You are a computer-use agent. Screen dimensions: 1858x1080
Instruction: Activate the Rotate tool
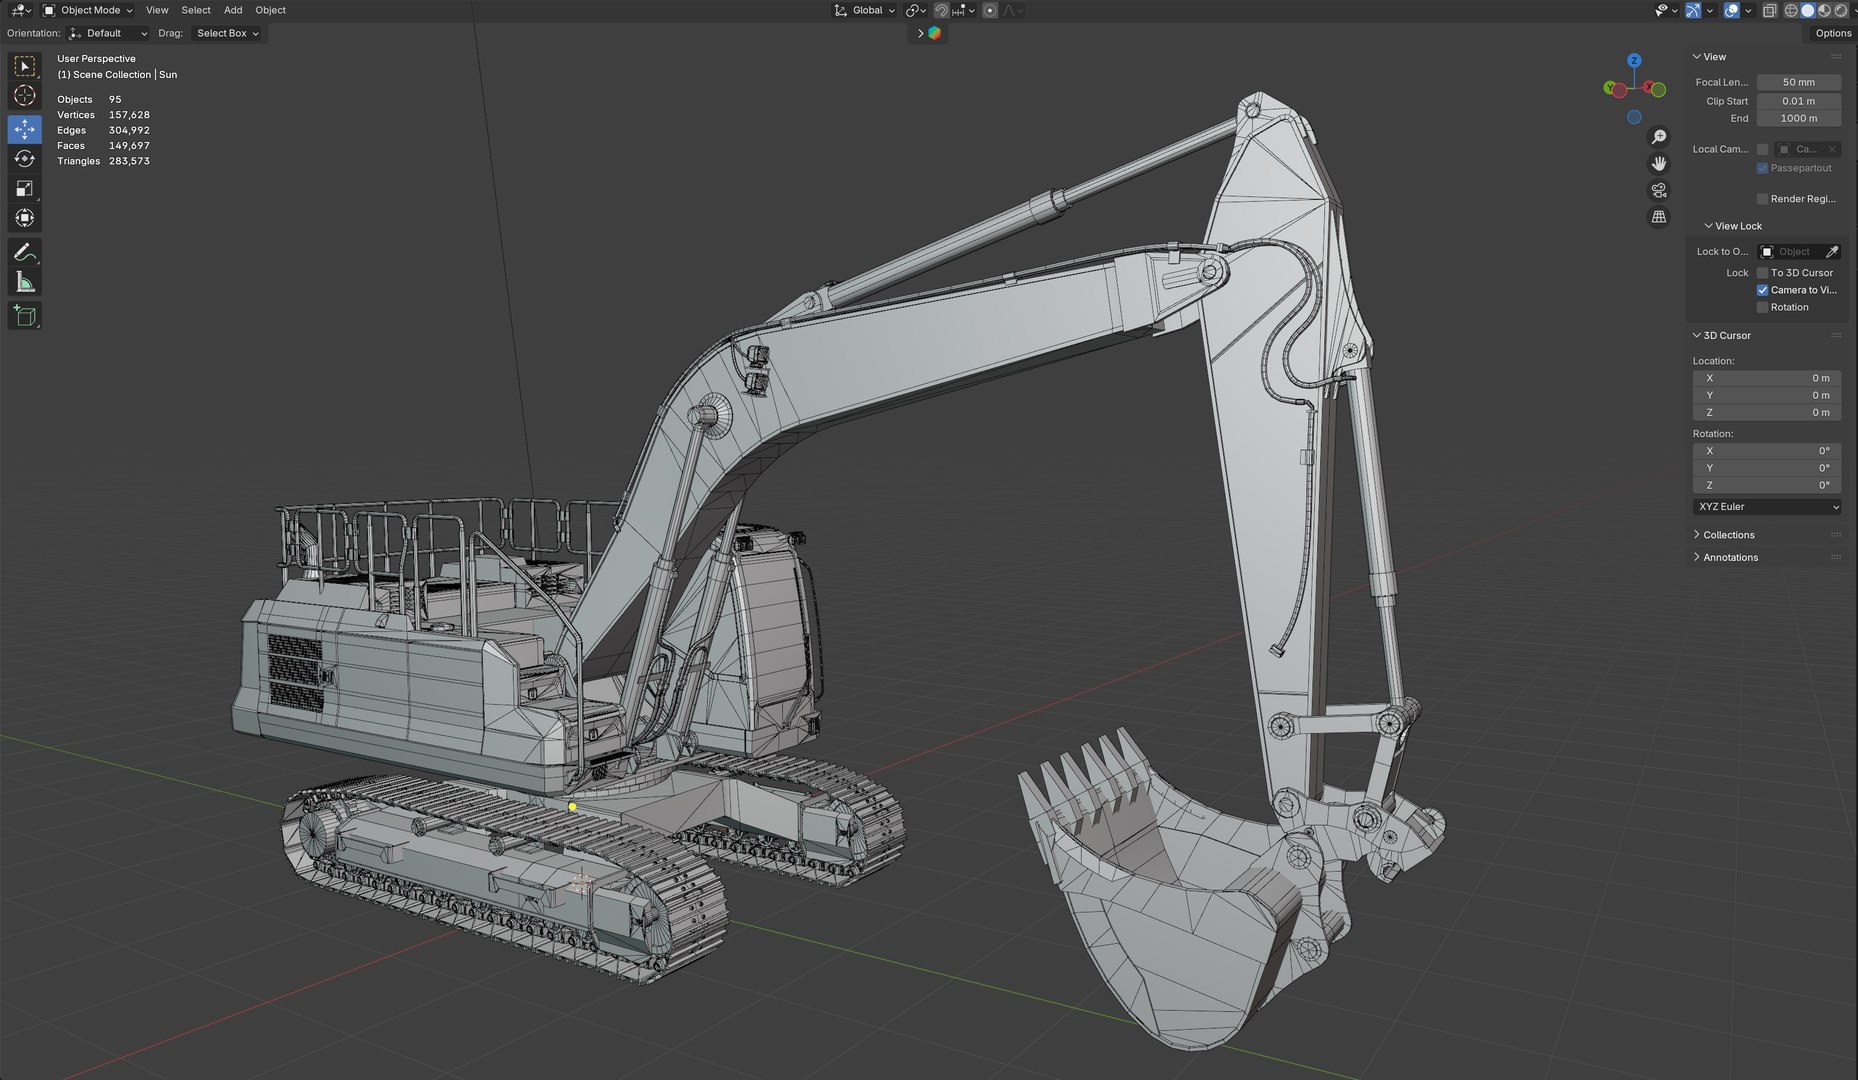(x=25, y=159)
